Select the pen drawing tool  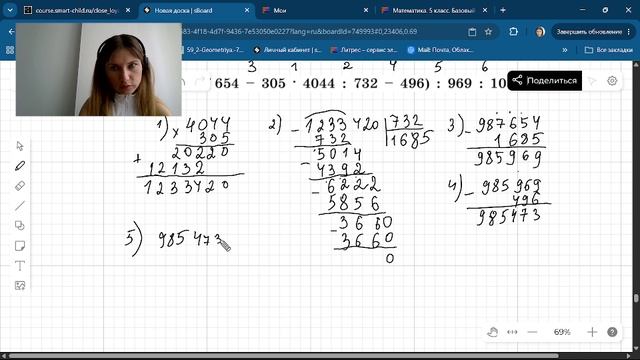pos(20,166)
